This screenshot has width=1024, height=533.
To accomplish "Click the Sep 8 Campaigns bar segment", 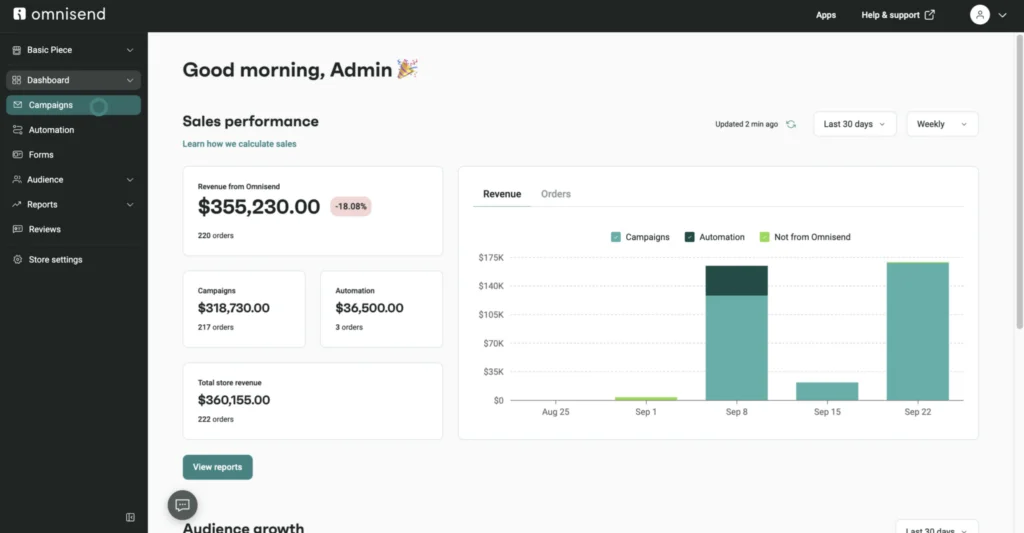I will 737,348.
